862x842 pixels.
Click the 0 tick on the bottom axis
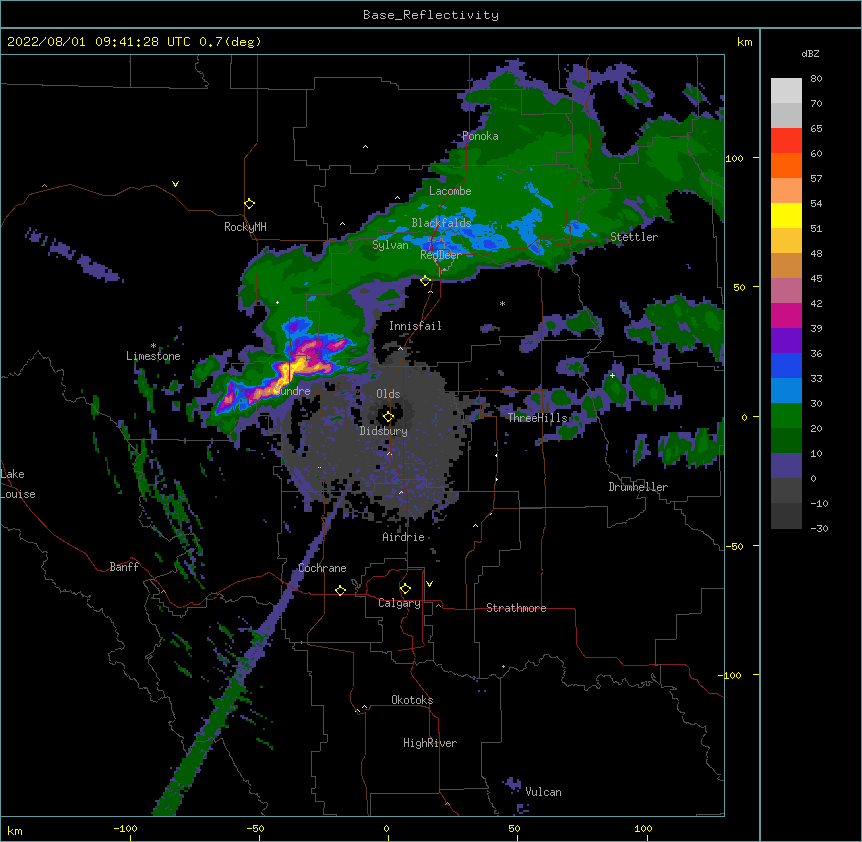tap(386, 829)
